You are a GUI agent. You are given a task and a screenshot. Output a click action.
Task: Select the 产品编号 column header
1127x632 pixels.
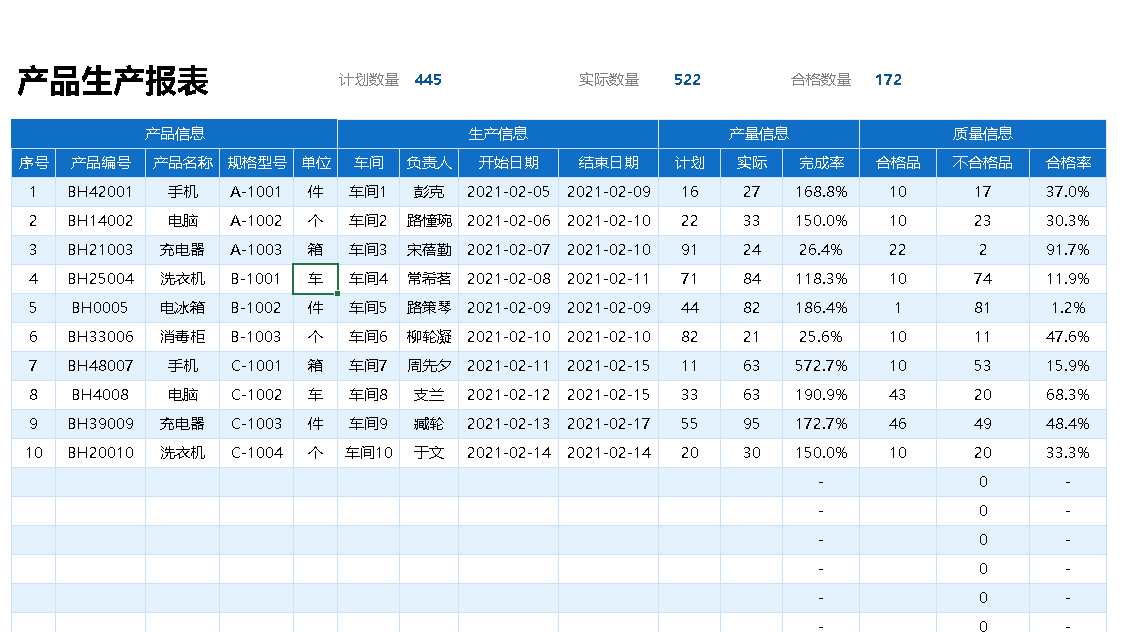(100, 163)
